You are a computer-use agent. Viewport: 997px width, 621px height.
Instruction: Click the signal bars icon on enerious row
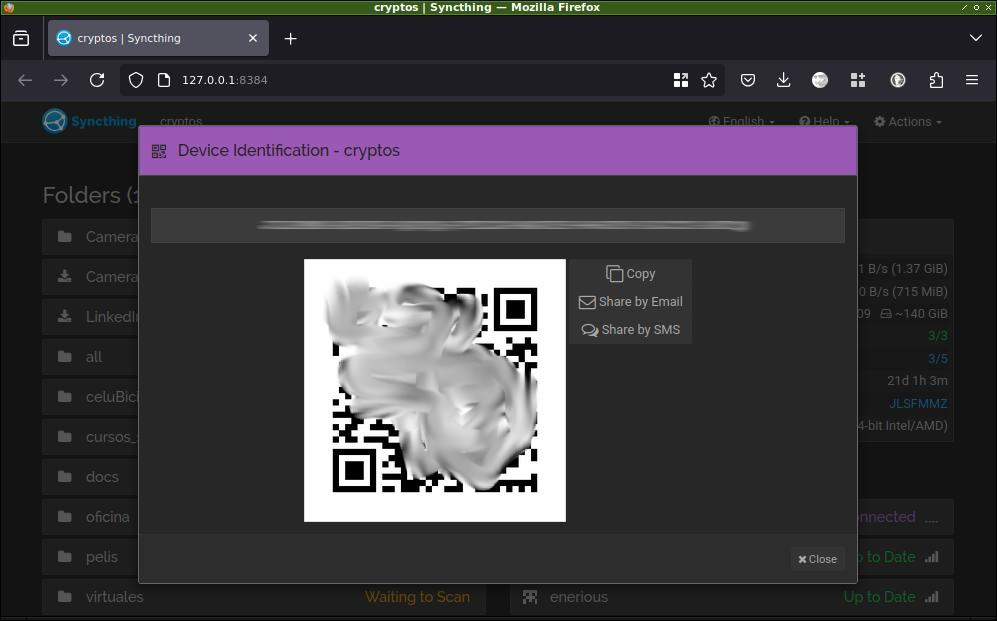coord(932,597)
